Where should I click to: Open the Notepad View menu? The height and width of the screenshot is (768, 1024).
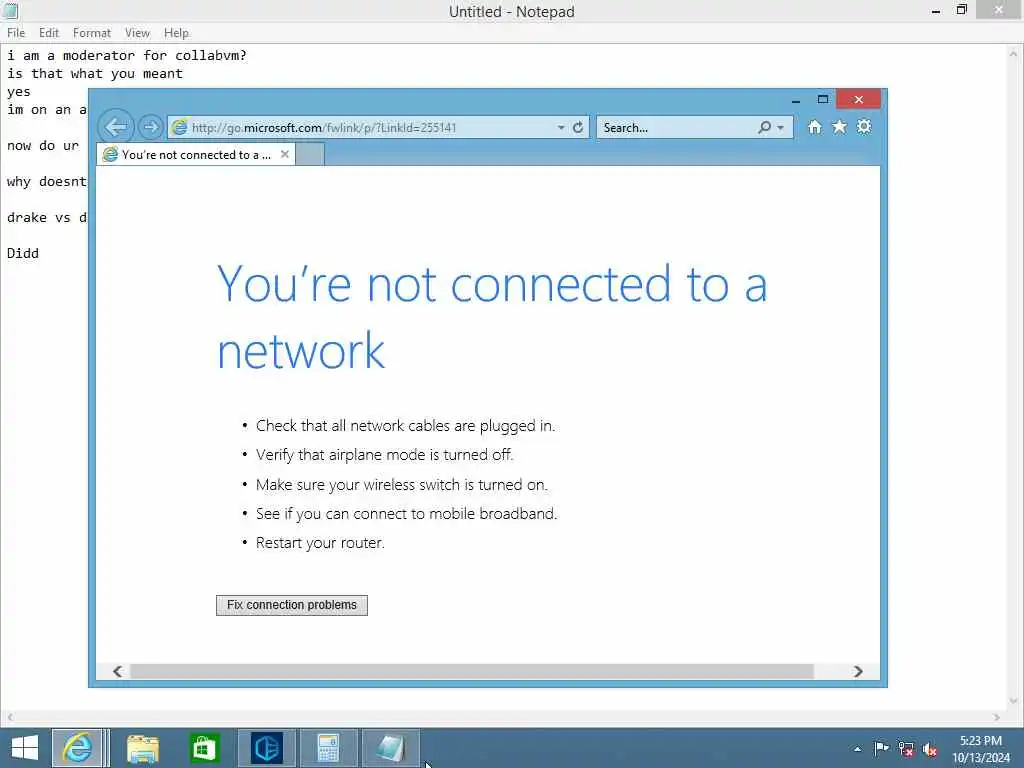pyautogui.click(x=137, y=33)
